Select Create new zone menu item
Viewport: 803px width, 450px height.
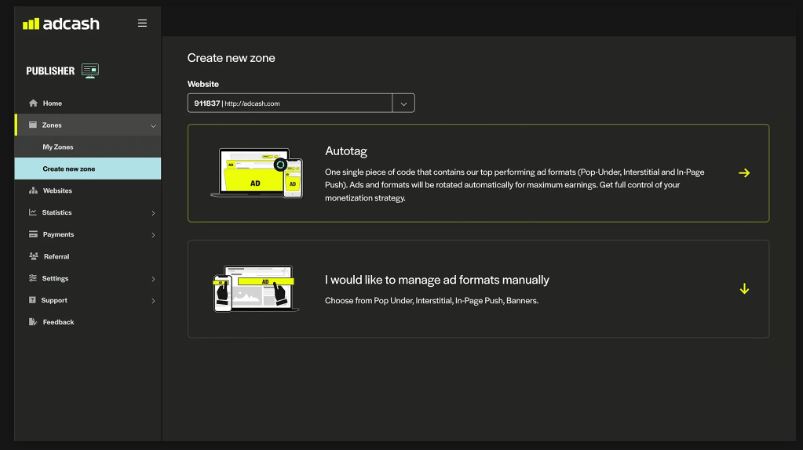pyautogui.click(x=69, y=169)
